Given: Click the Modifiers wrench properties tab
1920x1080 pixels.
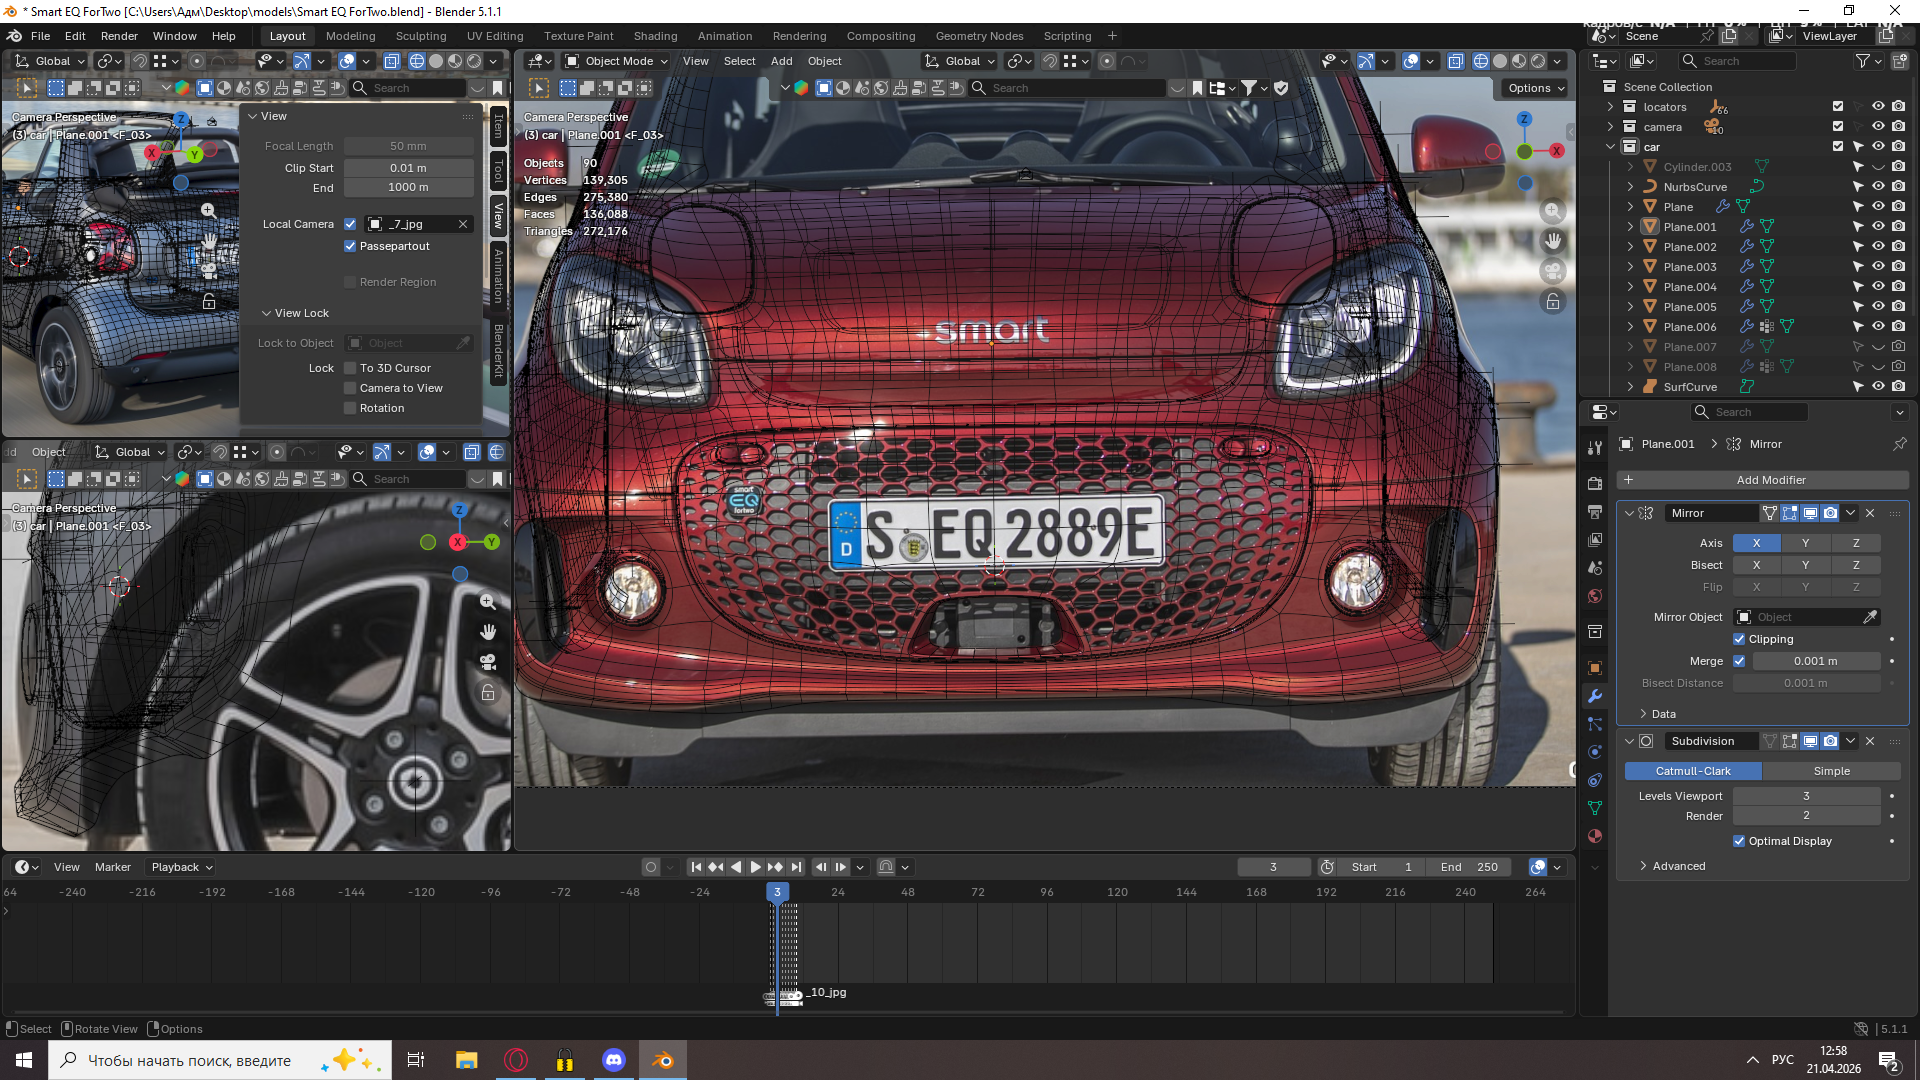Looking at the screenshot, I should (x=1595, y=696).
